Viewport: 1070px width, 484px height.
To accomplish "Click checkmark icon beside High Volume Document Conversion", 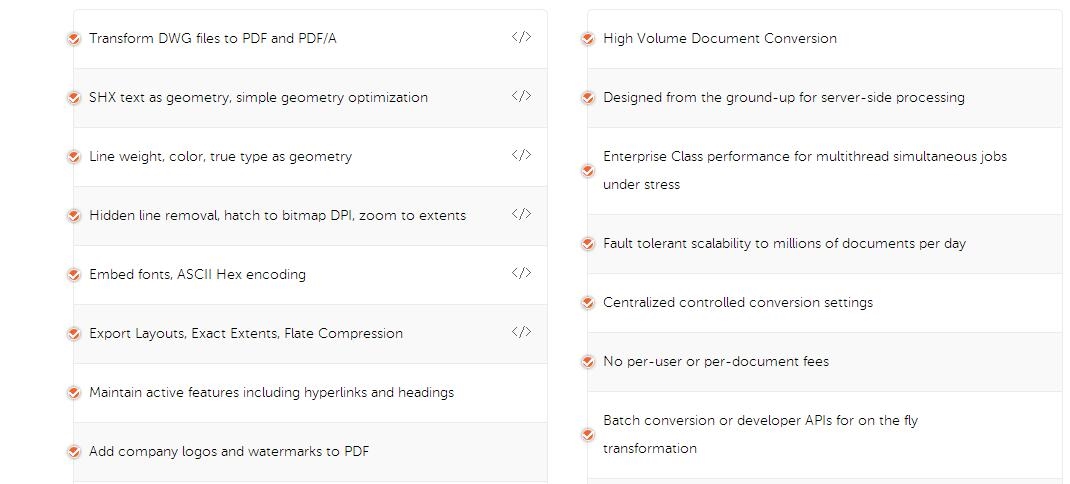I will point(588,39).
